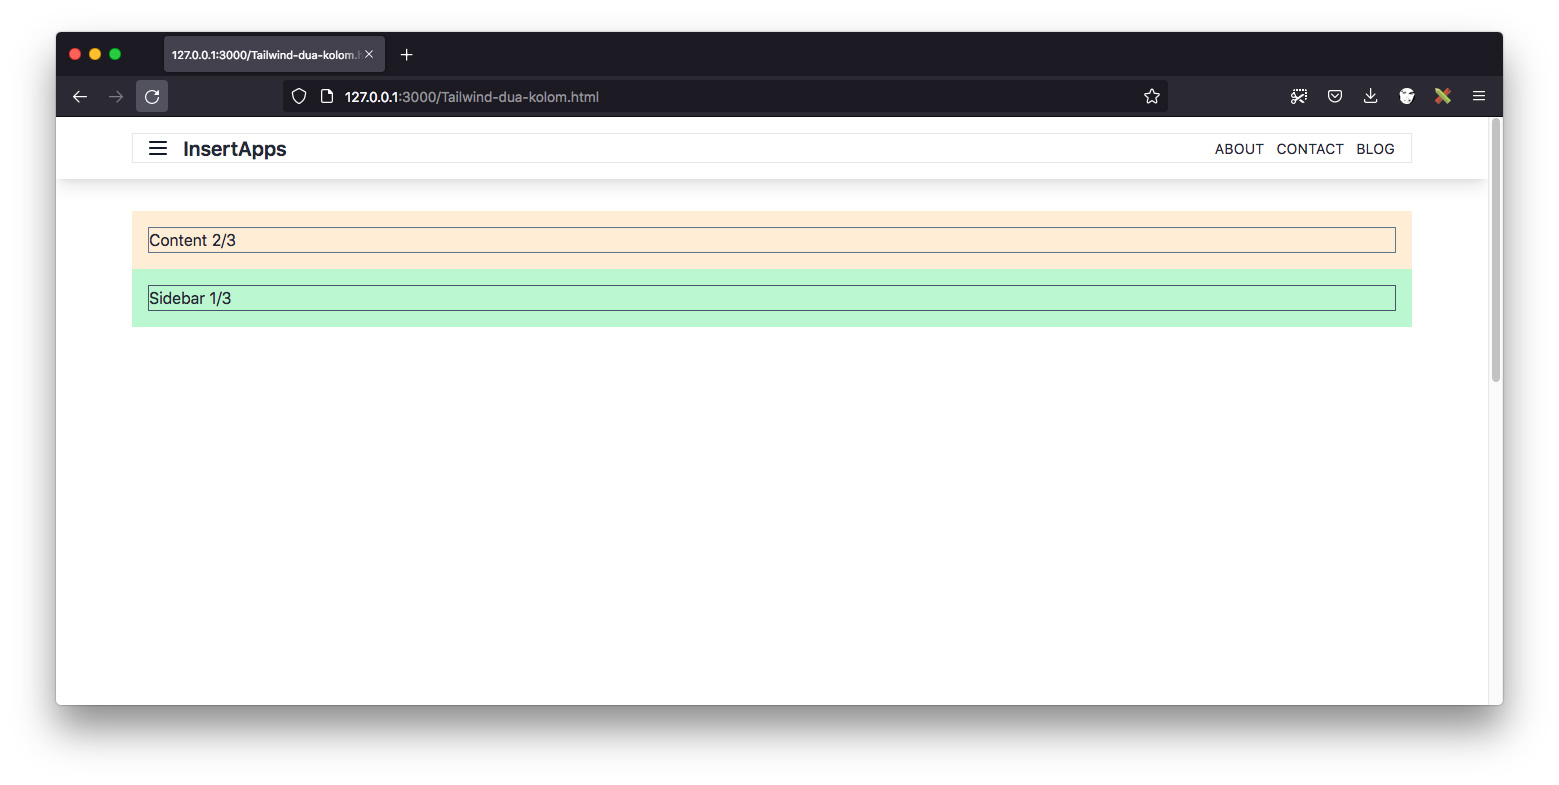Bookmark this page with the star
This screenshot has width=1559, height=785.
pyautogui.click(x=1152, y=97)
